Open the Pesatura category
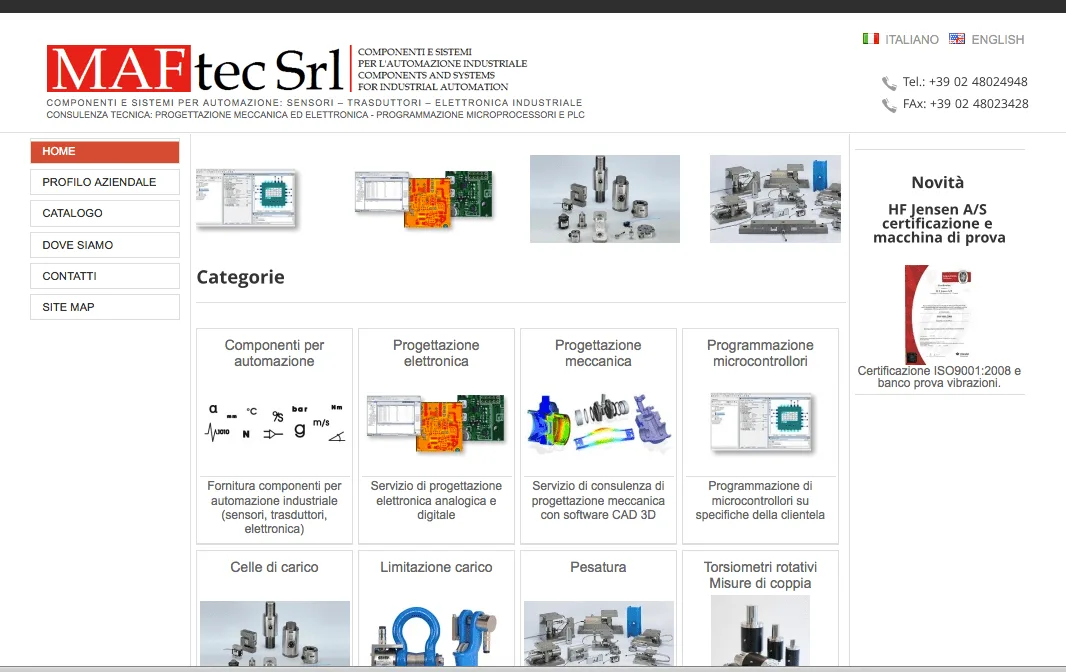 tap(598, 567)
